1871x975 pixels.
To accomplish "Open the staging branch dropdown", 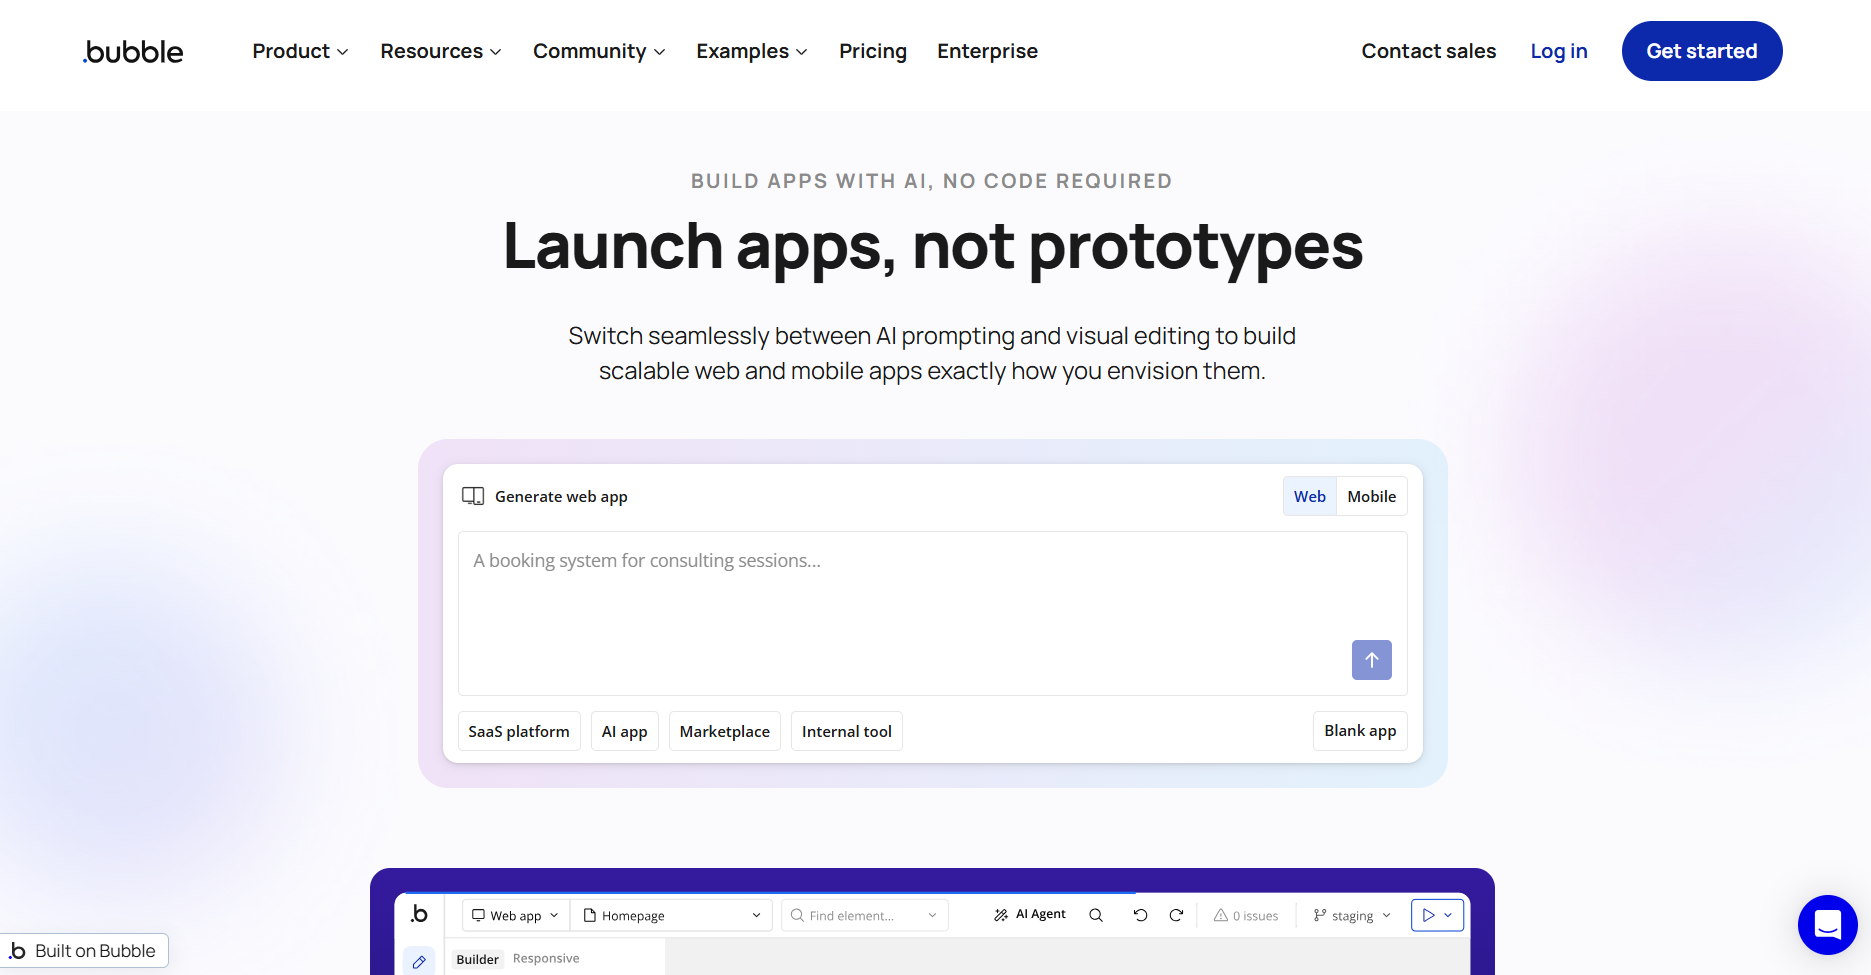I will coord(1352,915).
